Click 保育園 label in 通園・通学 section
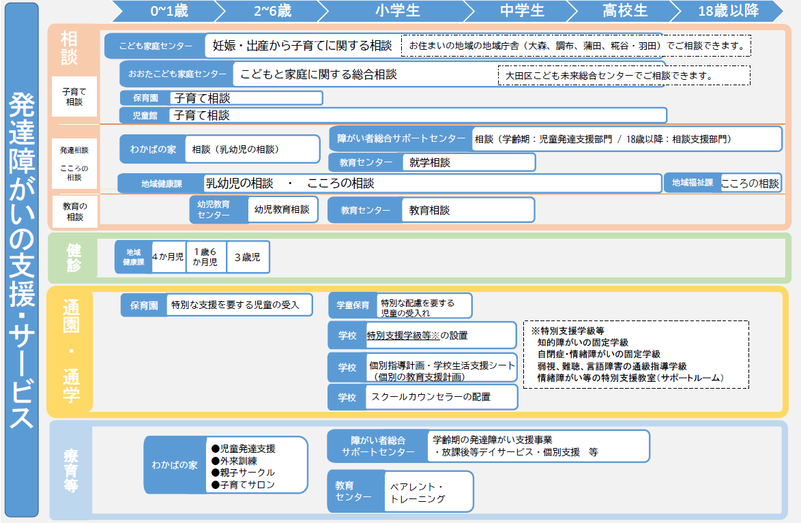This screenshot has width=801, height=523. point(144,305)
